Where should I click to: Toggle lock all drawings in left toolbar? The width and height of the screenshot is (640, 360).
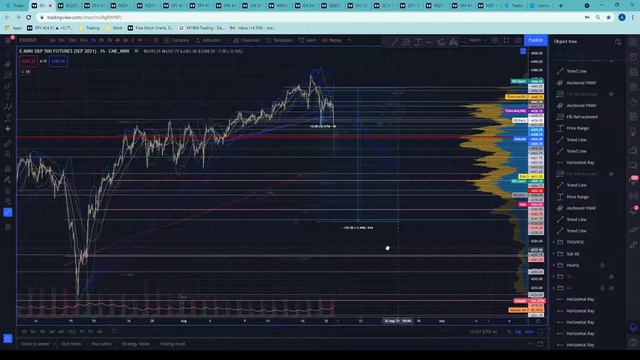point(8,191)
